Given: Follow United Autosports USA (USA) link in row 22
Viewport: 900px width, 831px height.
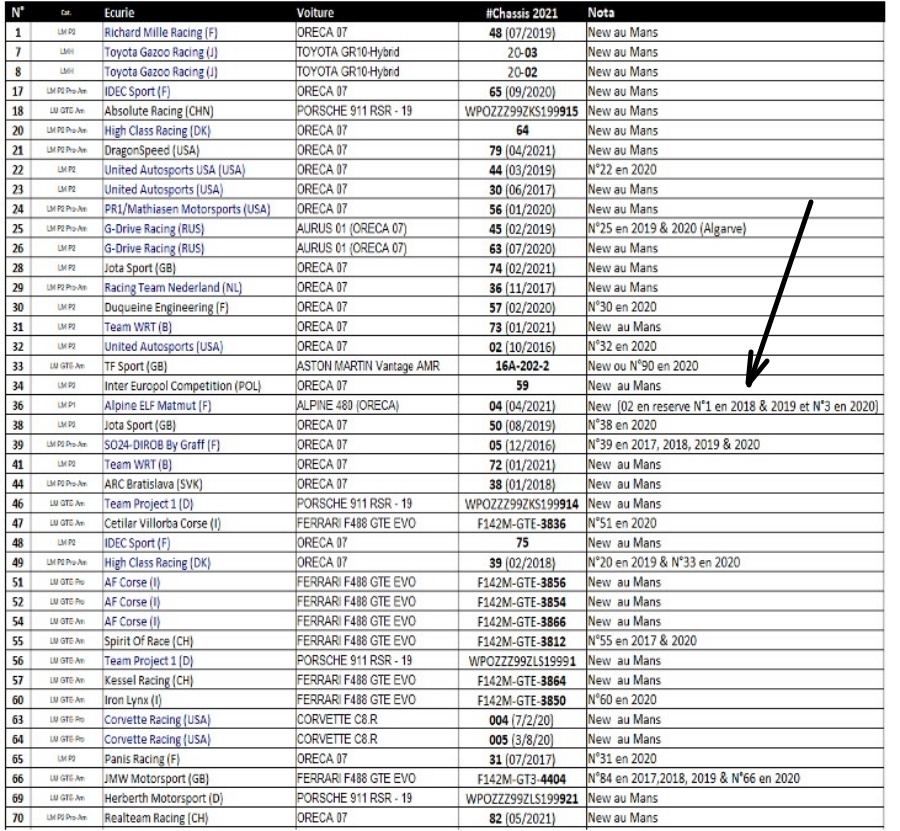Looking at the screenshot, I should point(174,170).
